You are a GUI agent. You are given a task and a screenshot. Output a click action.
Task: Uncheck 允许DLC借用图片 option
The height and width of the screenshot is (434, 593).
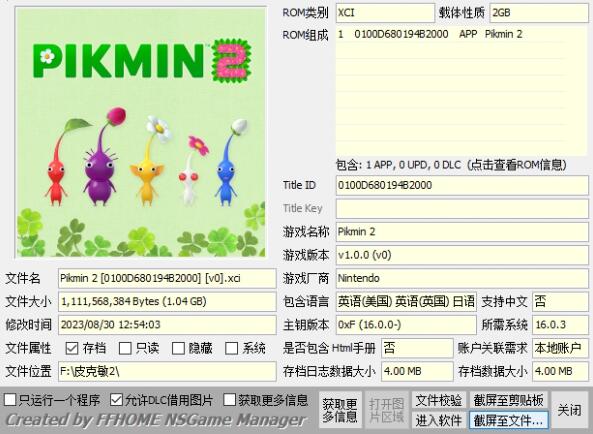116,400
